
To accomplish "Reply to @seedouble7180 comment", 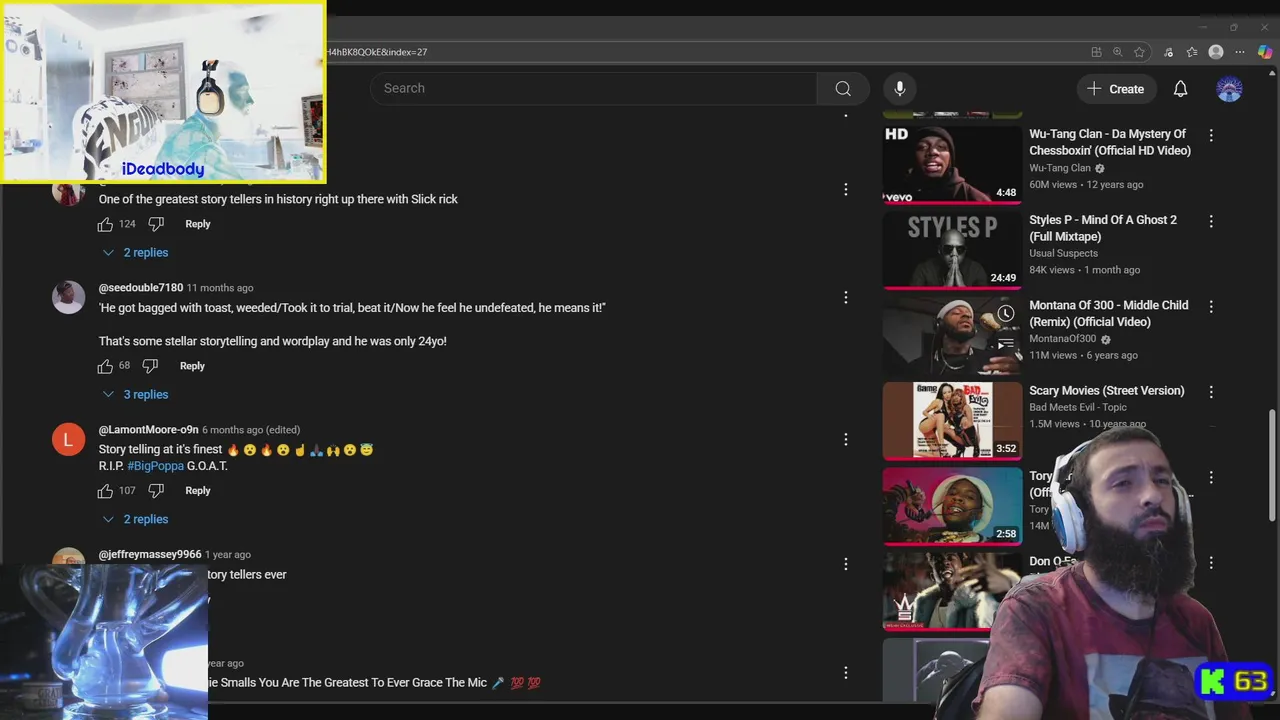I will [x=192, y=366].
